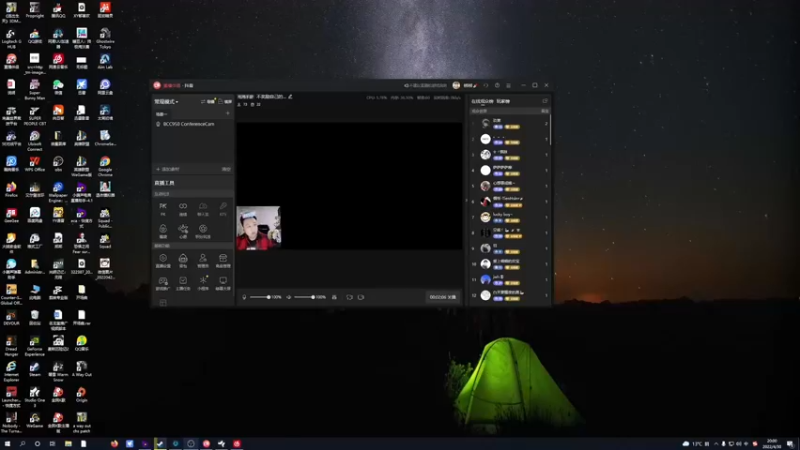Open the mini program icon
This screenshot has height=450, width=800.
pyautogui.click(x=203, y=283)
